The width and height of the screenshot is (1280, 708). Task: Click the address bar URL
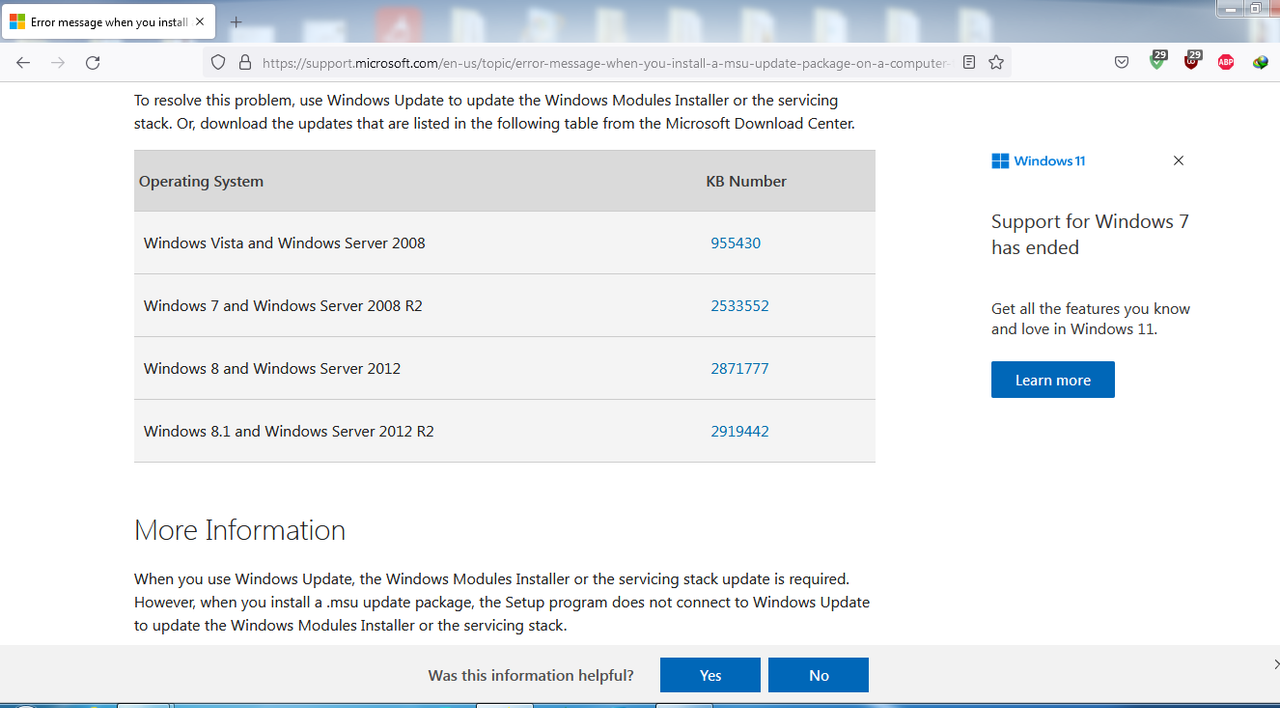pos(605,62)
